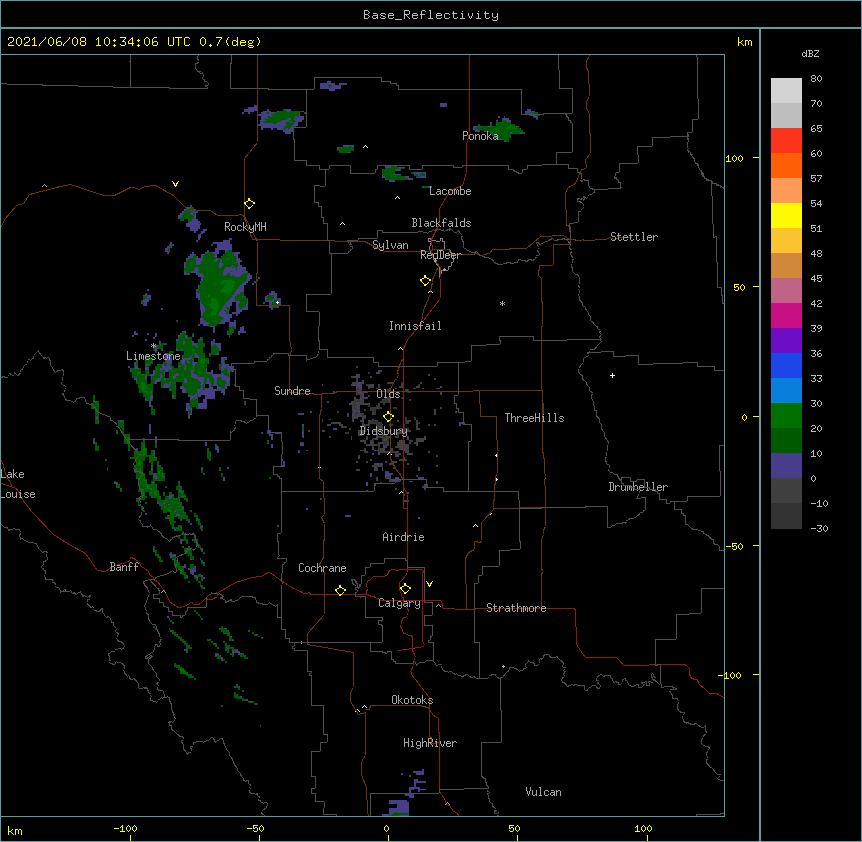The image size is (862, 842).
Task: Click the dBZ legend heading
Action: (x=810, y=53)
